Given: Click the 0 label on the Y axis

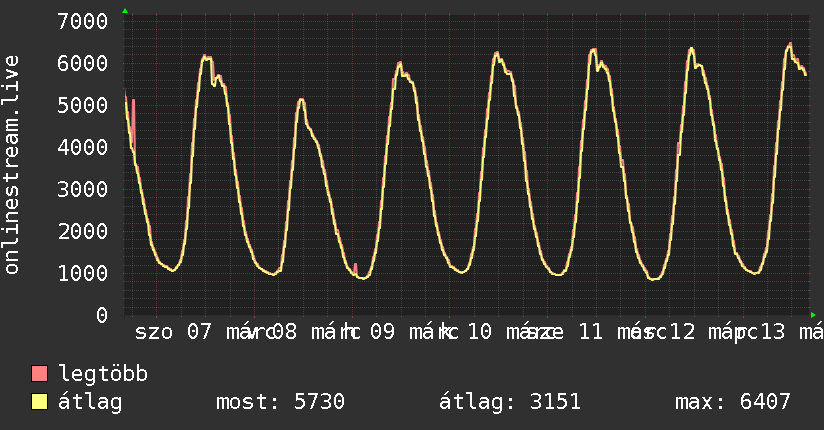Looking at the screenshot, I should (101, 316).
